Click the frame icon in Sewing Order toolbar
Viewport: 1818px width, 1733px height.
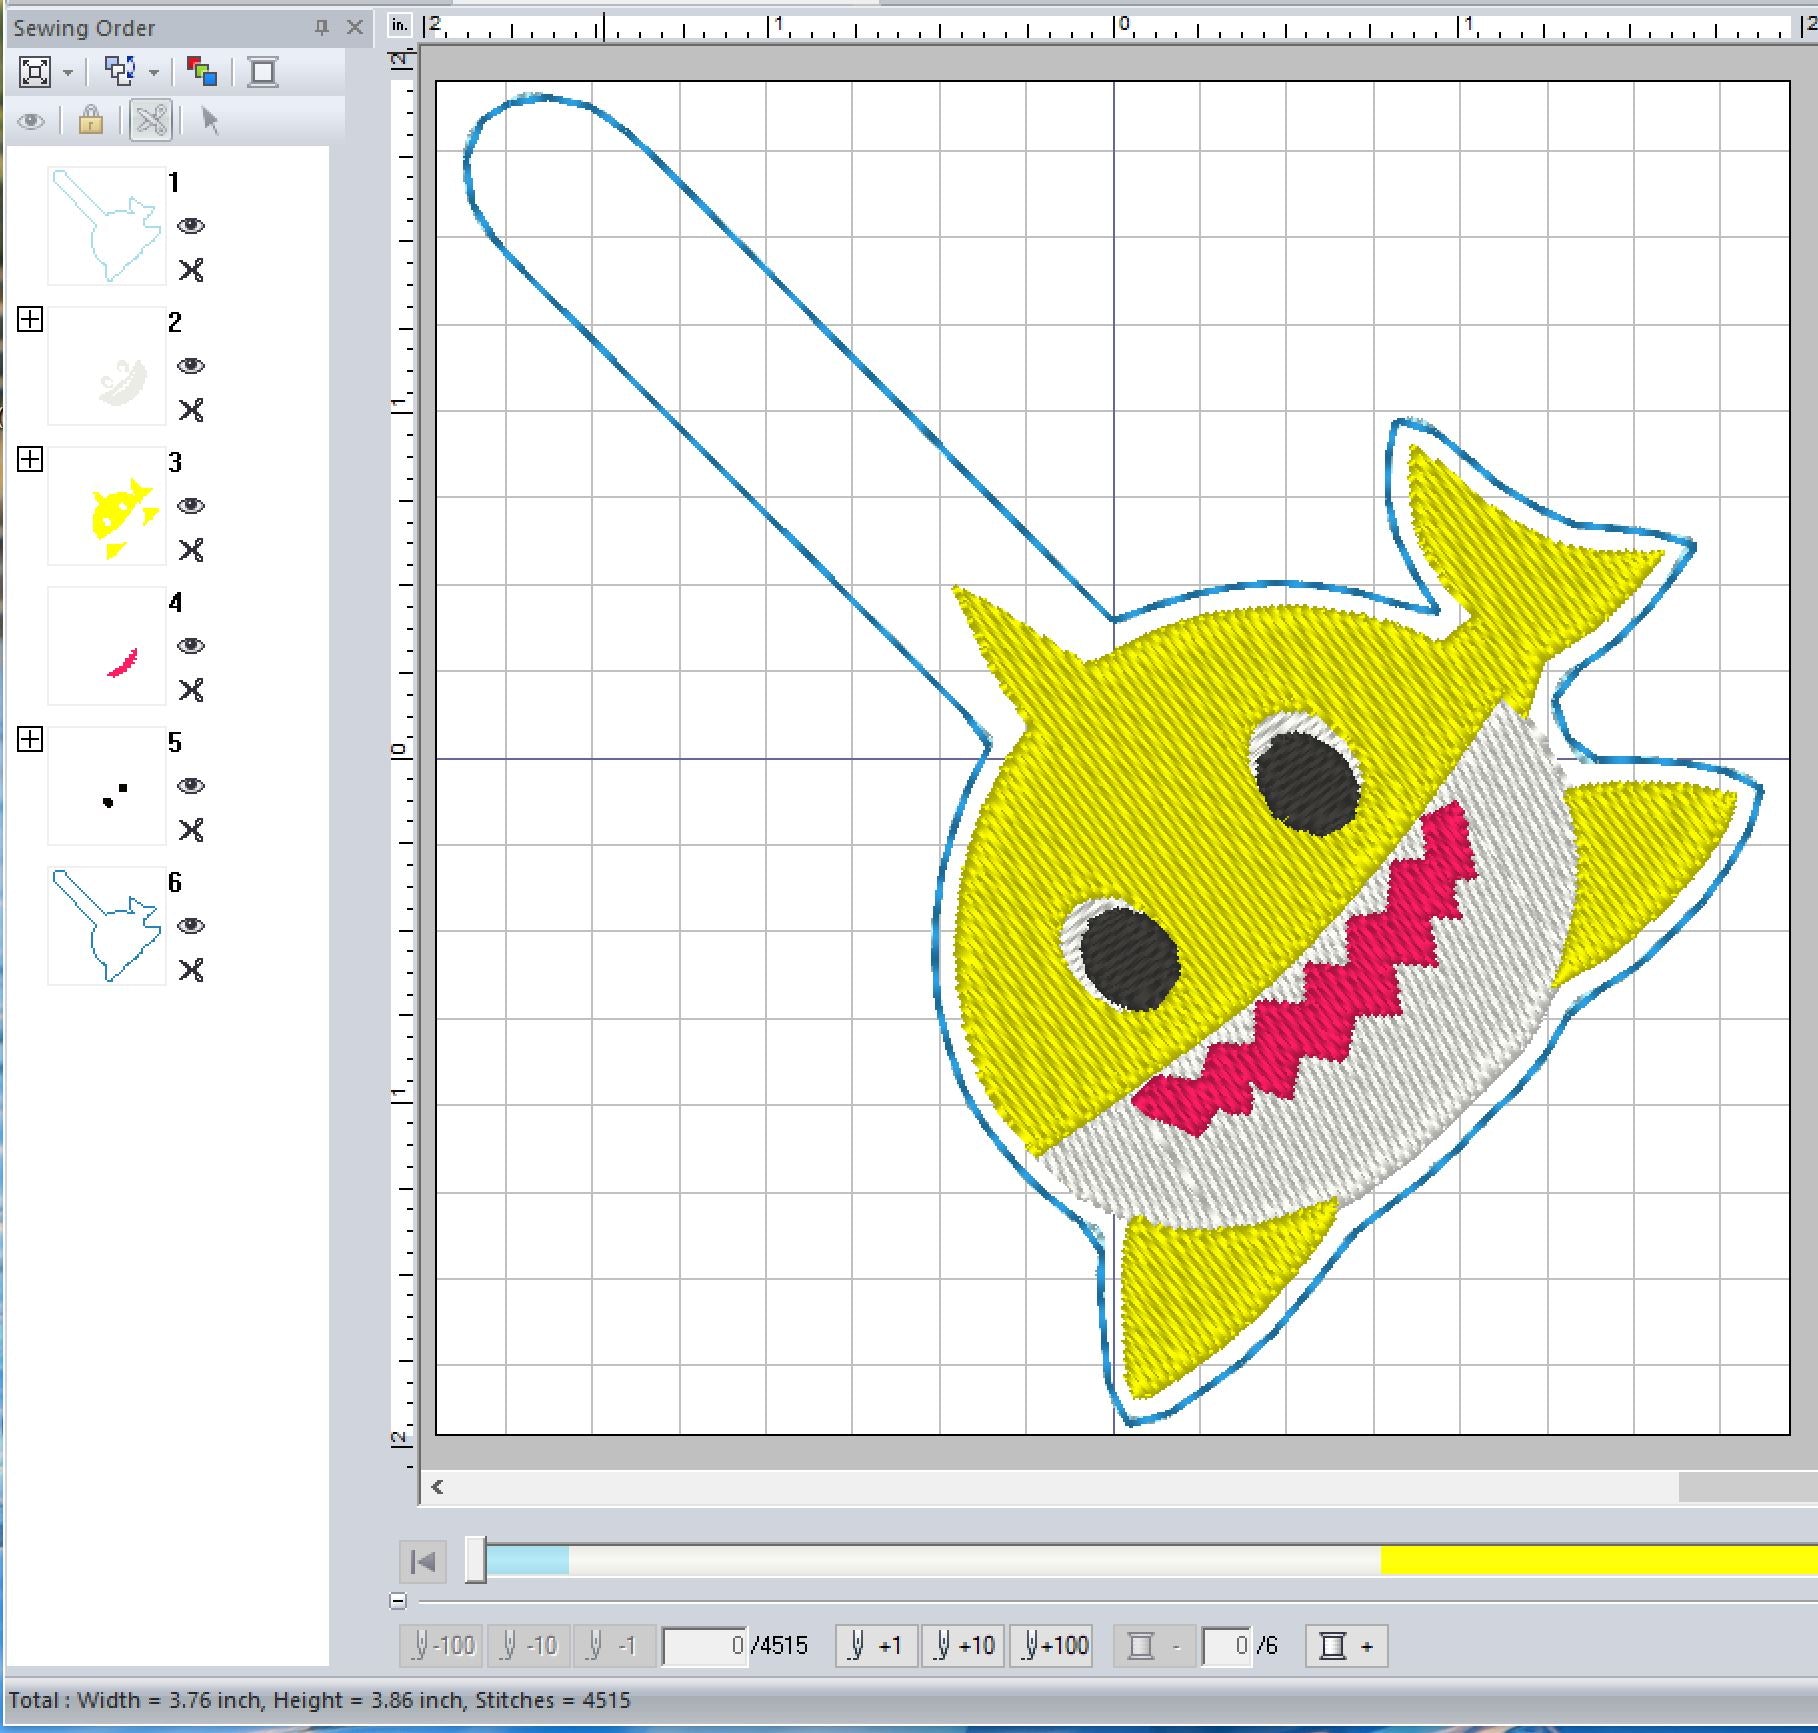pyautogui.click(x=263, y=72)
